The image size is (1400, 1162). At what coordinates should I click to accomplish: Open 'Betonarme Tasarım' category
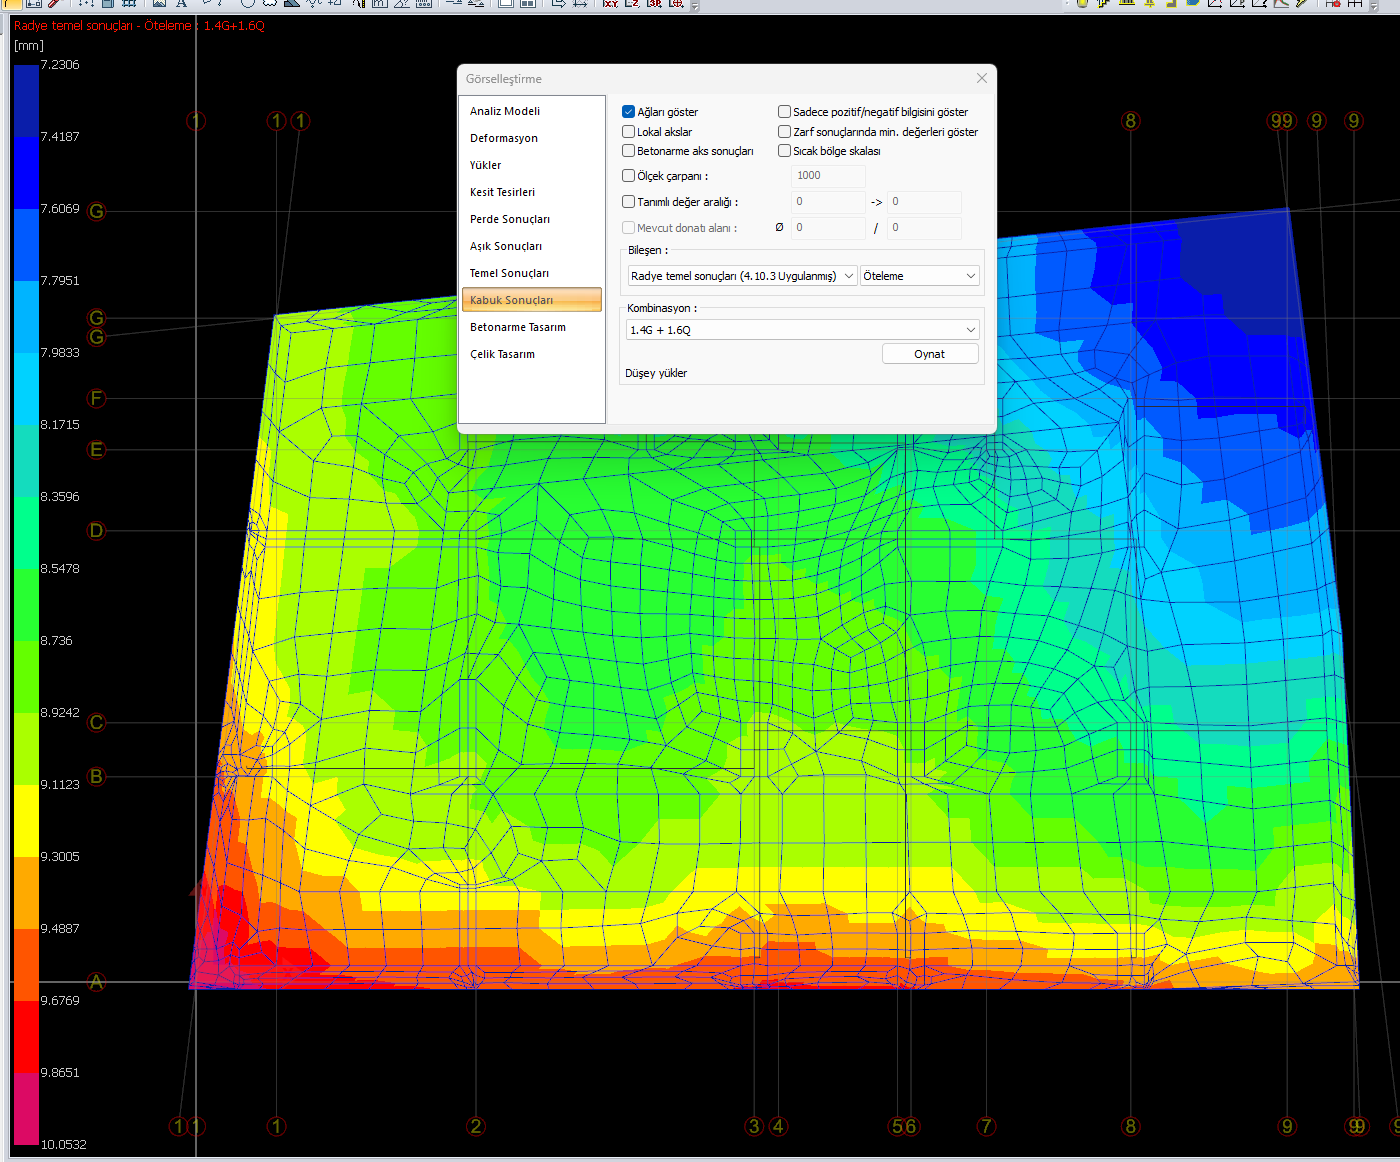tap(517, 327)
